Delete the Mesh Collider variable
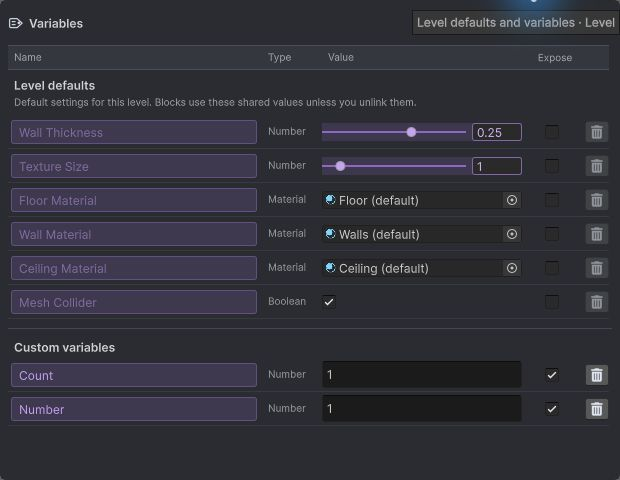 pyautogui.click(x=596, y=302)
